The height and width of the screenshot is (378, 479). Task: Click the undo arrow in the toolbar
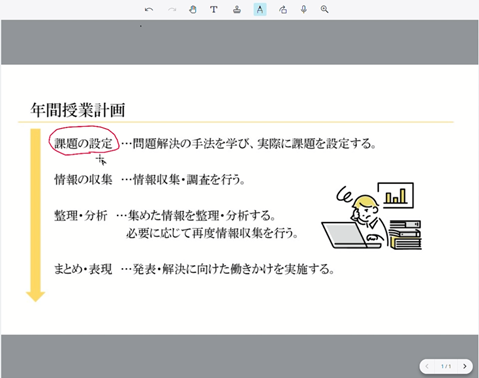(149, 10)
